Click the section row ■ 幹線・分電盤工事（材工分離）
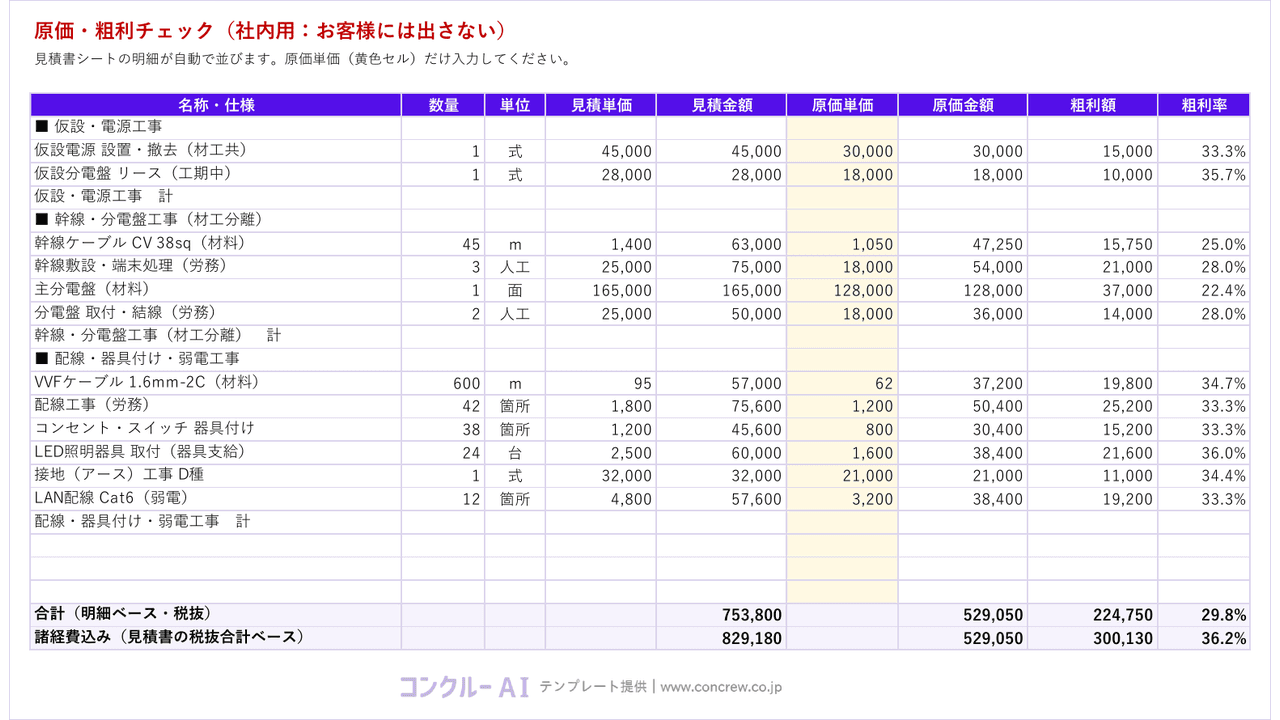 click(x=640, y=221)
